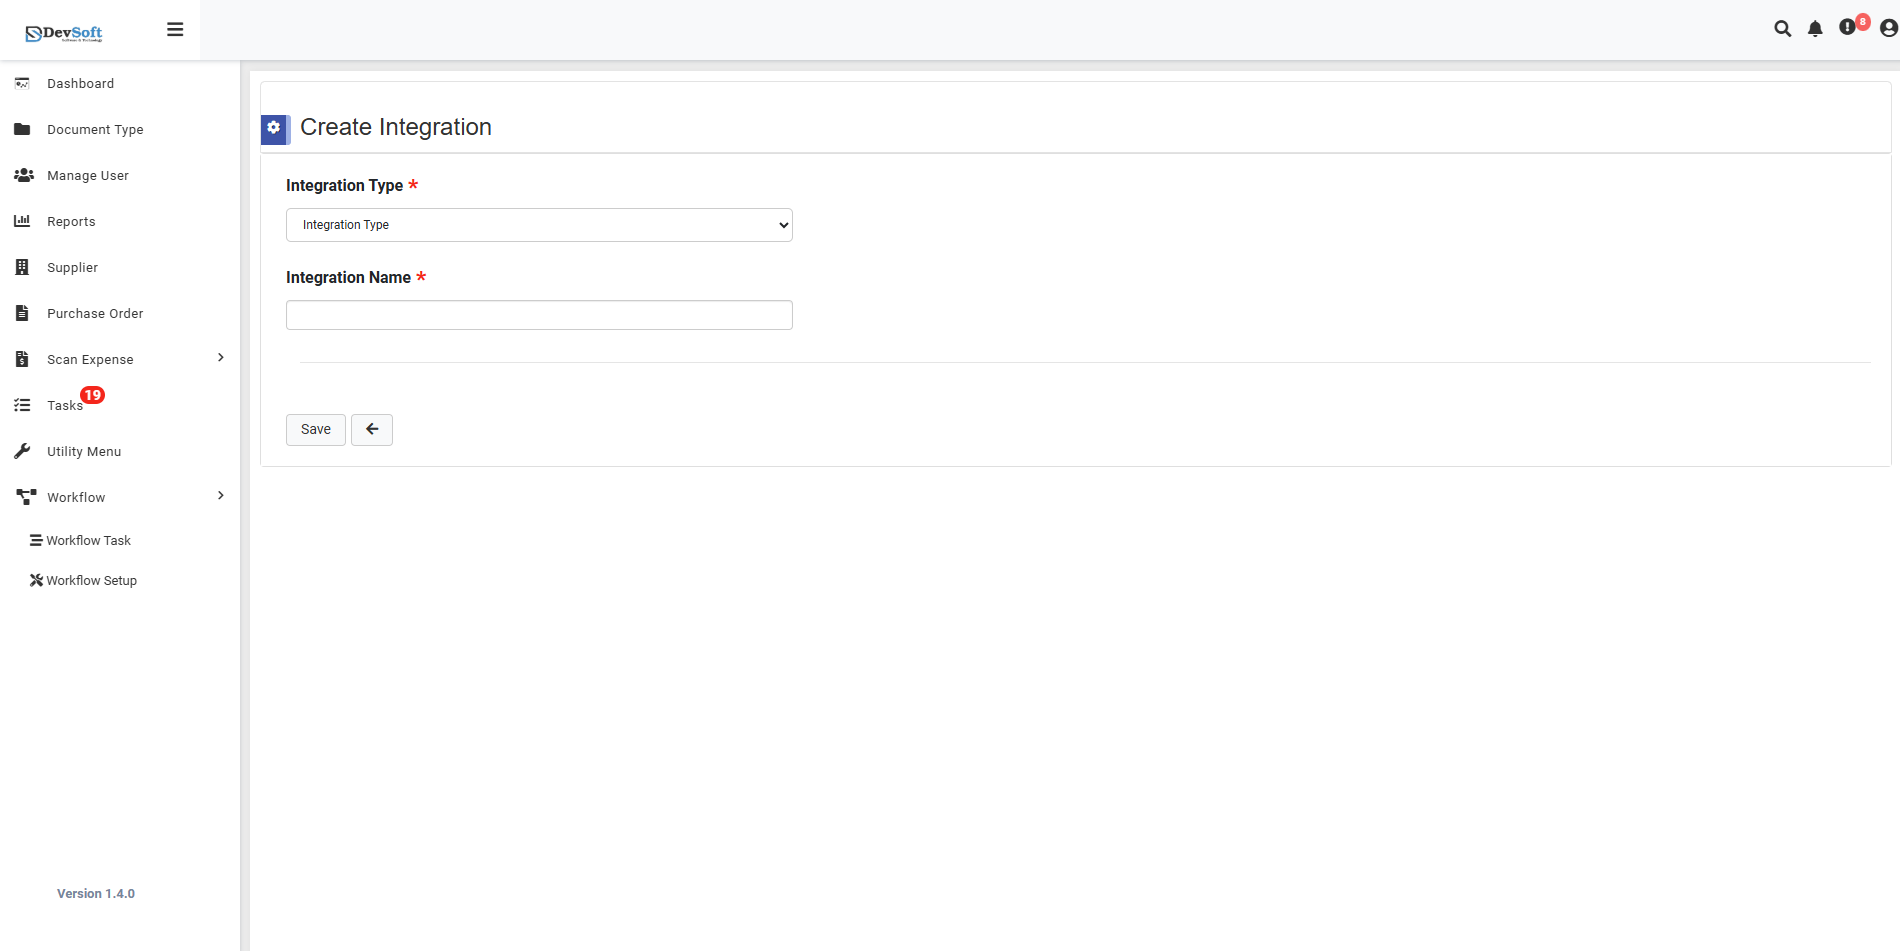Click the Manage User people icon
The image size is (1900, 951).
(x=22, y=175)
